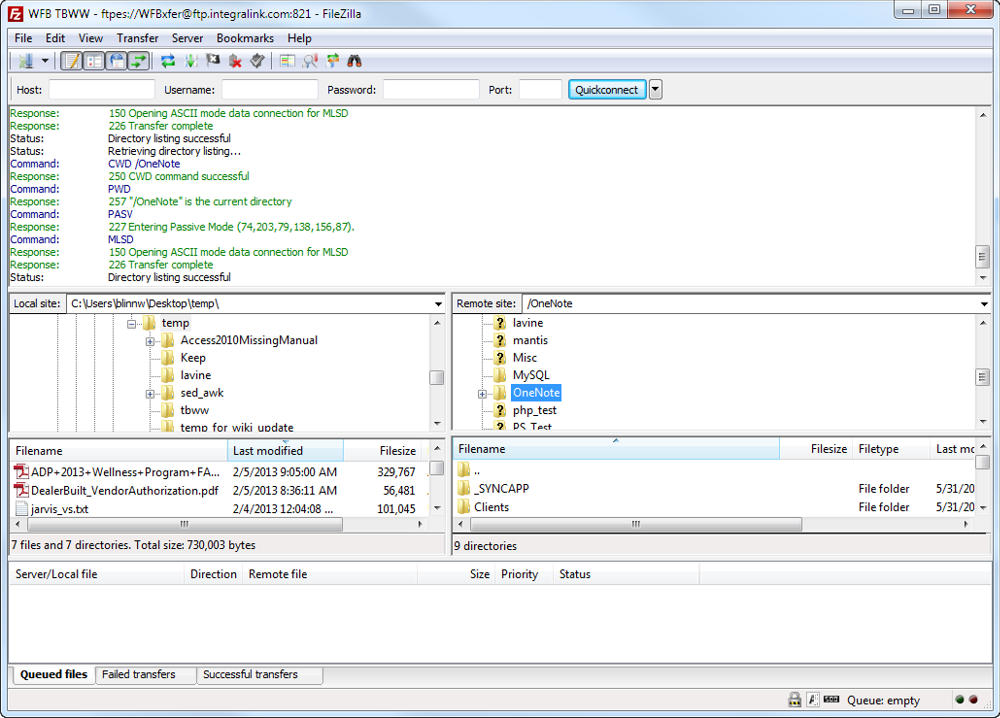Switch to the Queued files tab
Viewport: 1000px width, 718px height.
point(54,674)
